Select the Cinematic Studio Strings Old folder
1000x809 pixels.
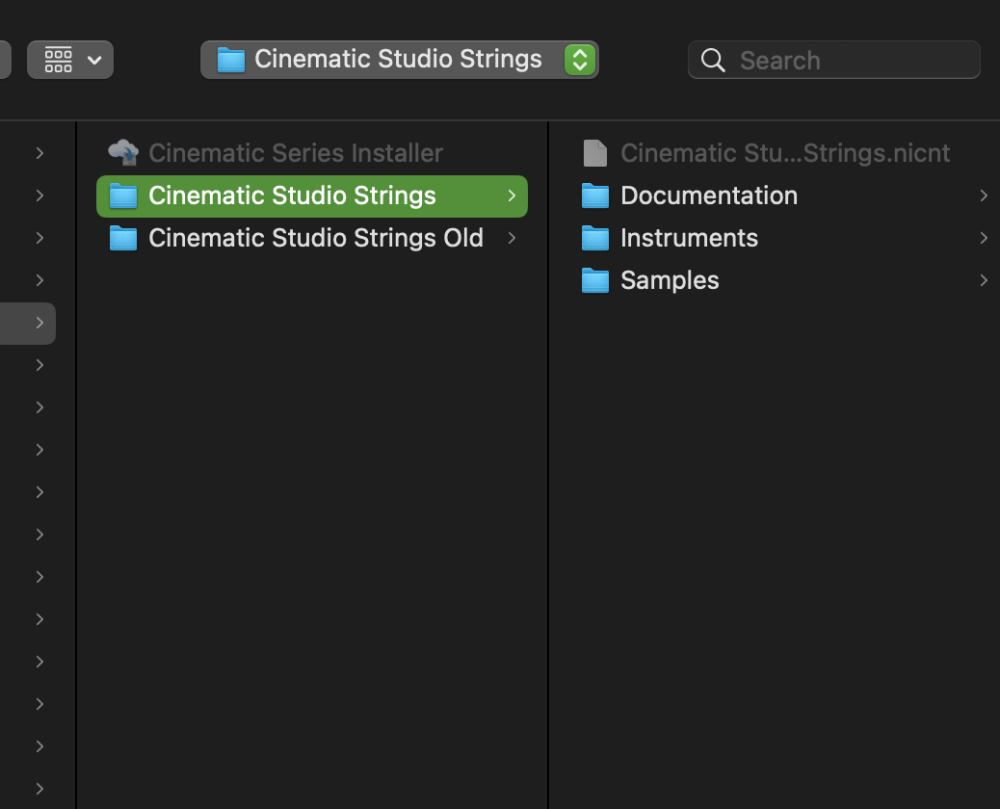pyautogui.click(x=311, y=238)
